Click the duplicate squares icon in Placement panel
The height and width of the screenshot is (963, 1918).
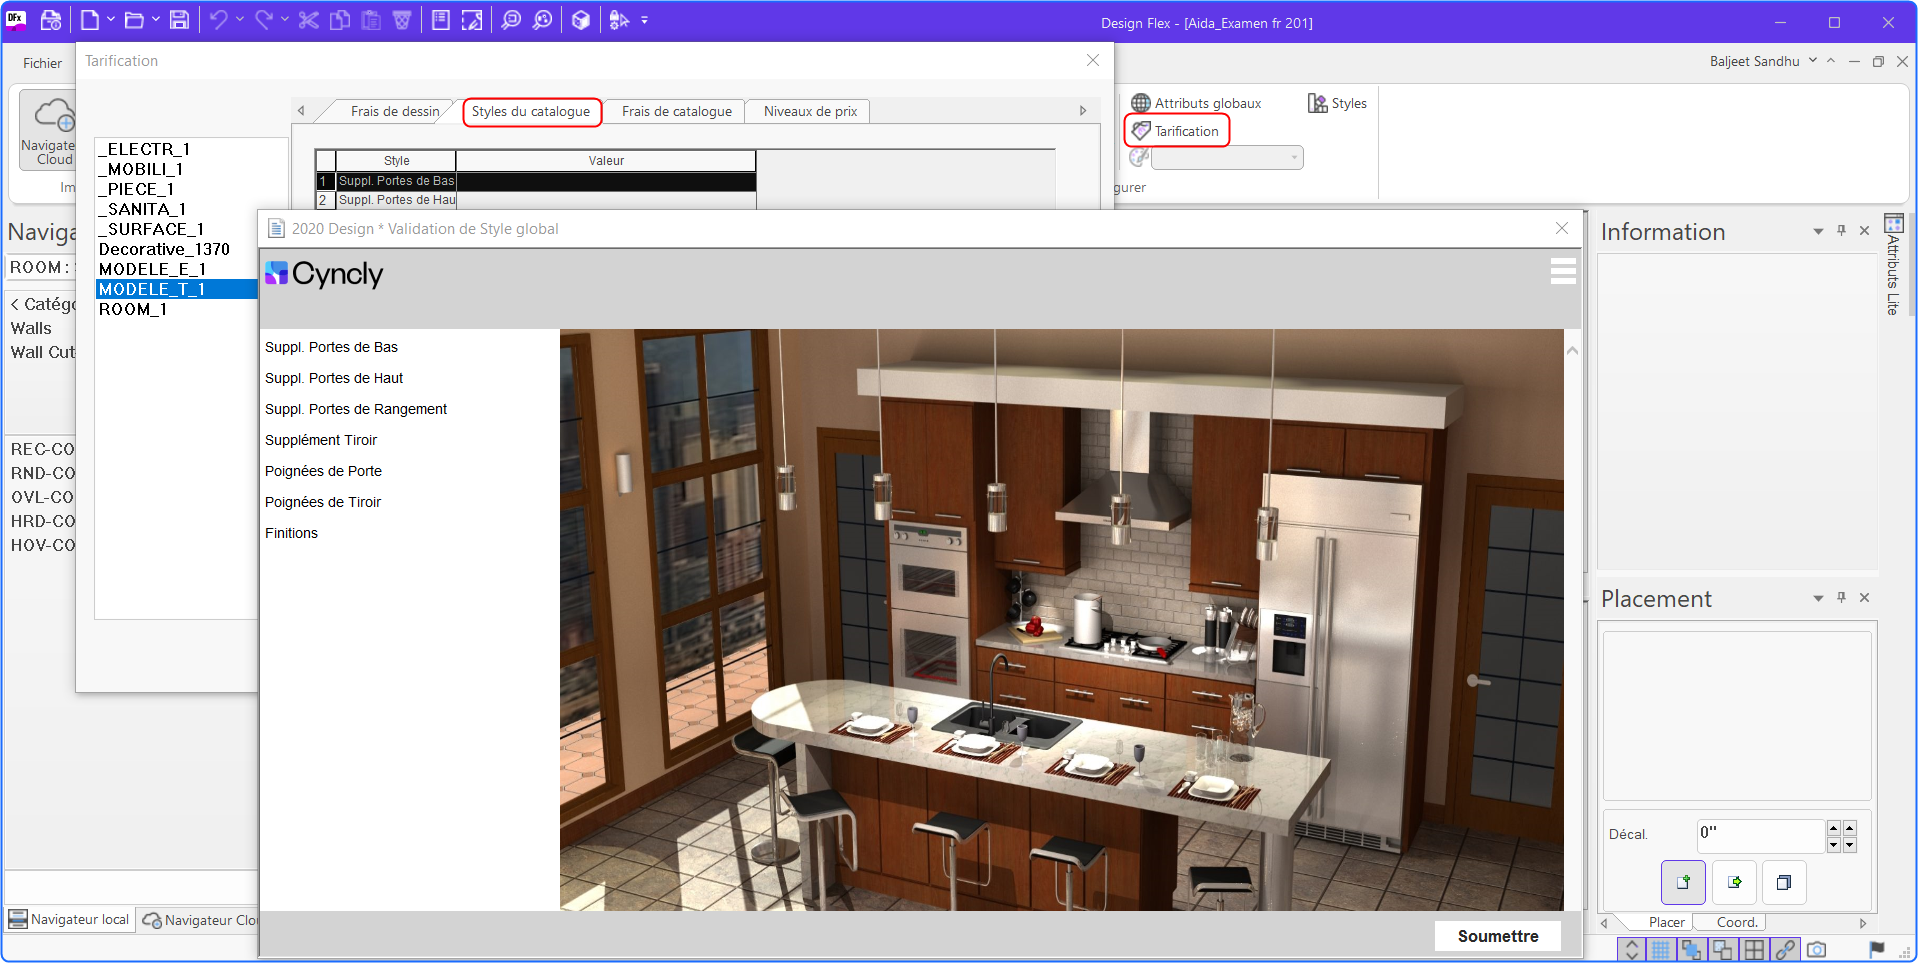(1784, 882)
